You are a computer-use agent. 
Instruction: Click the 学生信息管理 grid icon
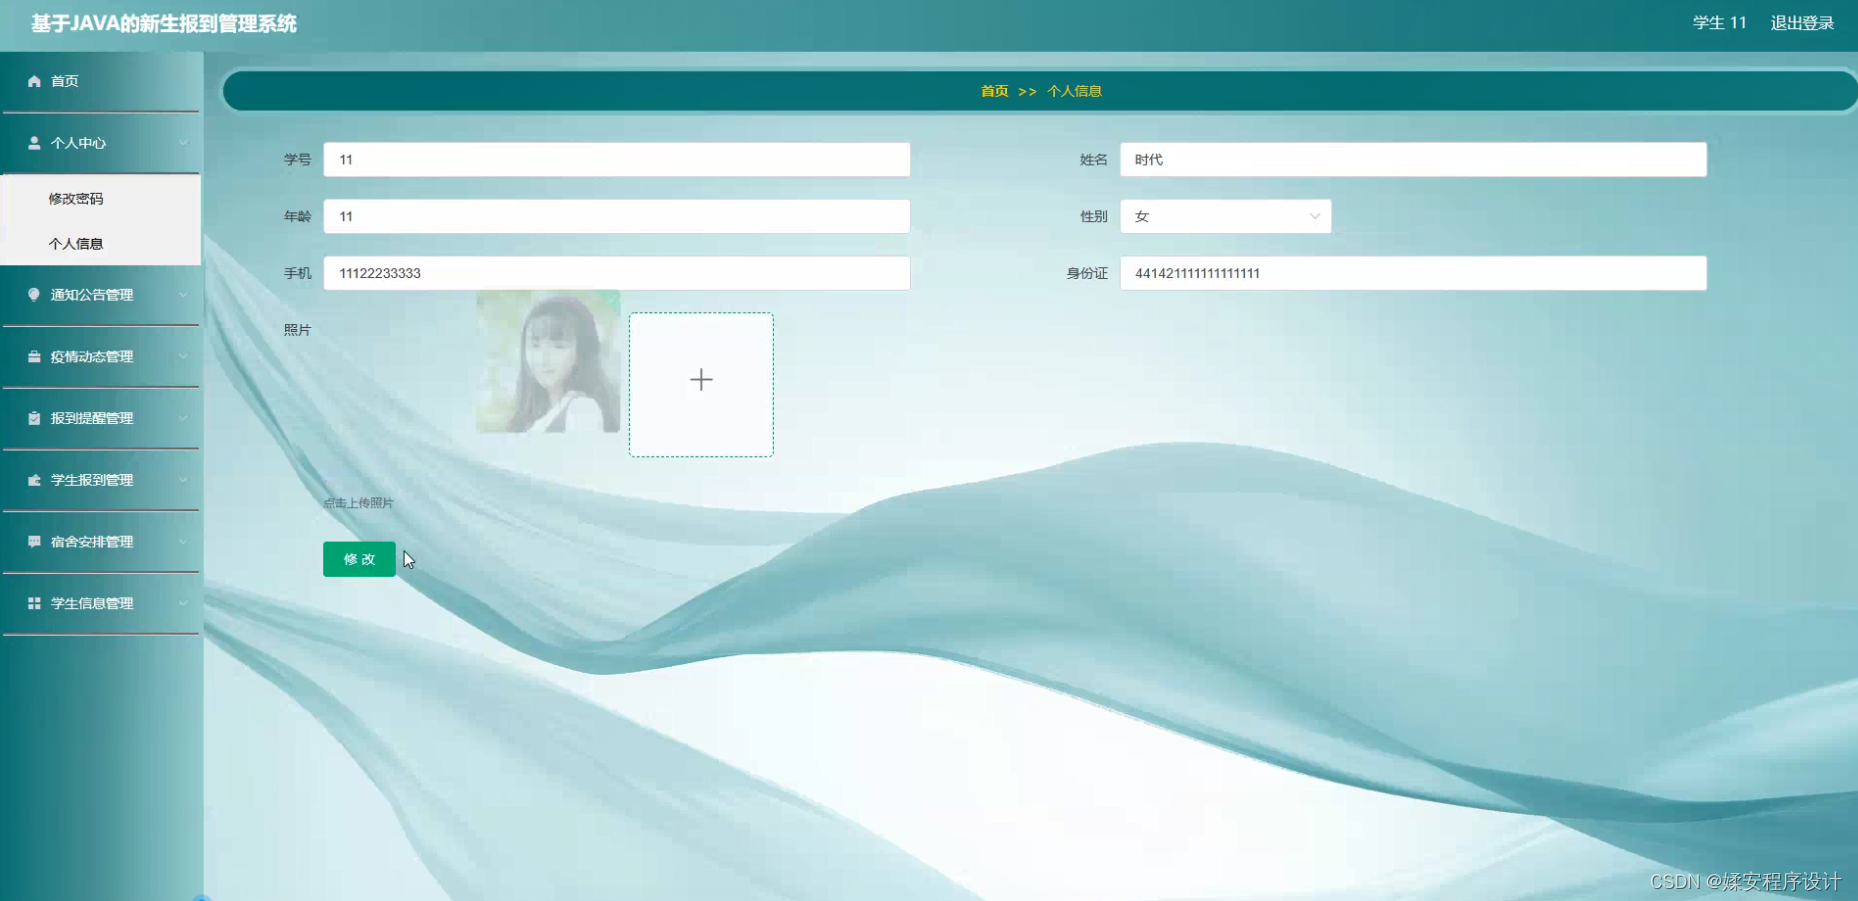[33, 603]
